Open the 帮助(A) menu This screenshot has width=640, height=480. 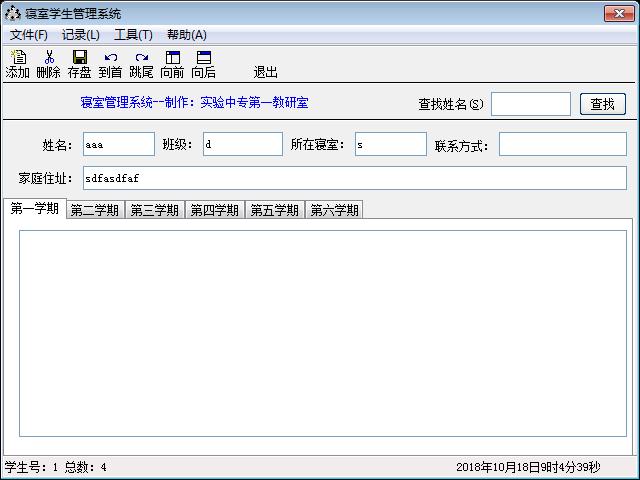pyautogui.click(x=187, y=35)
